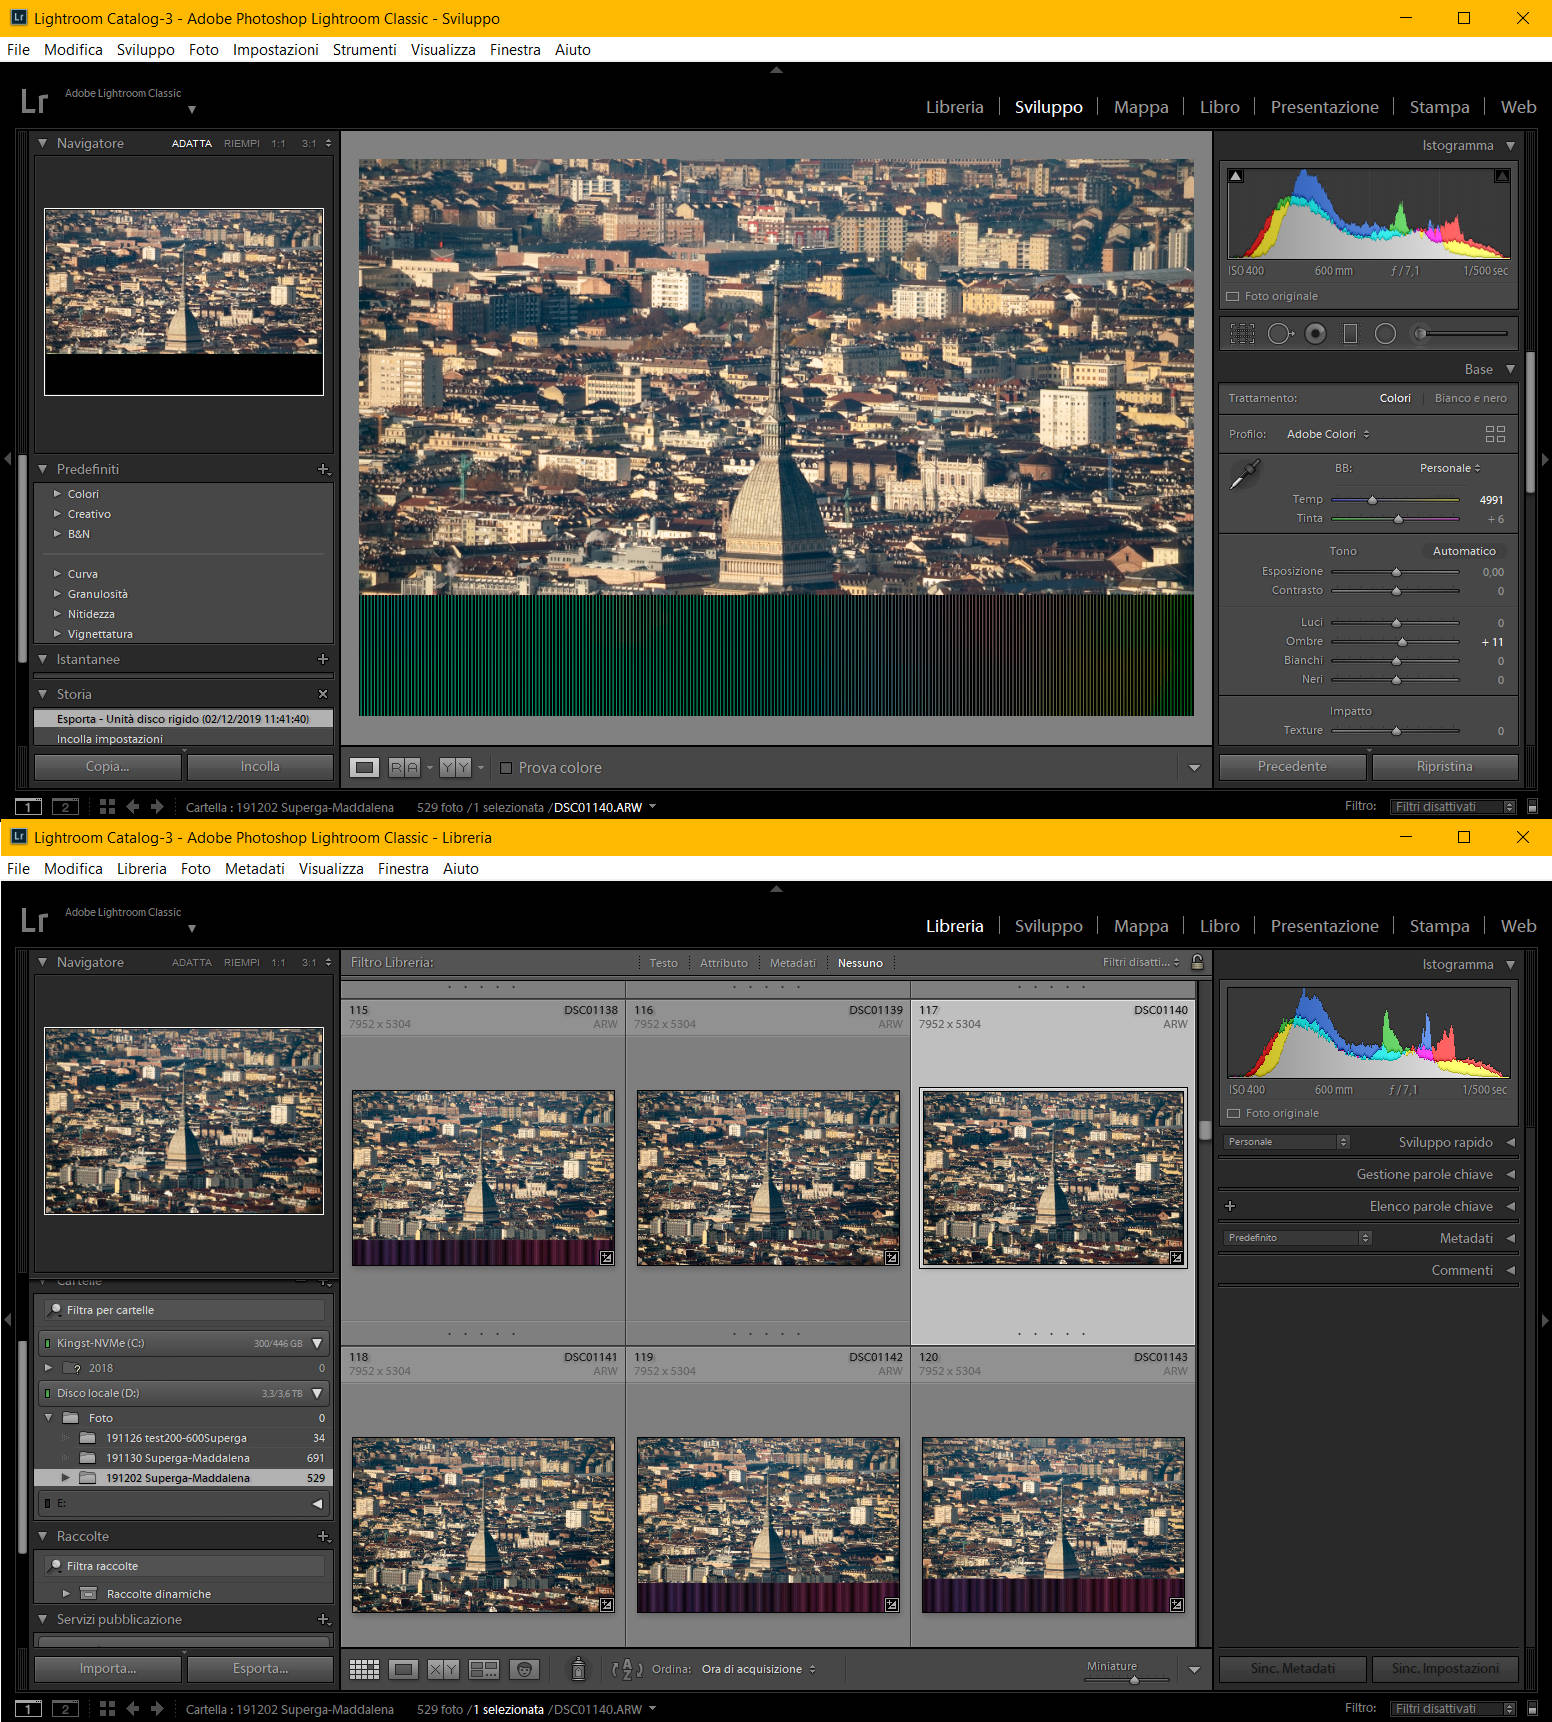This screenshot has height=1722, width=1552.
Task: Click the Importa... button
Action: point(108,1668)
